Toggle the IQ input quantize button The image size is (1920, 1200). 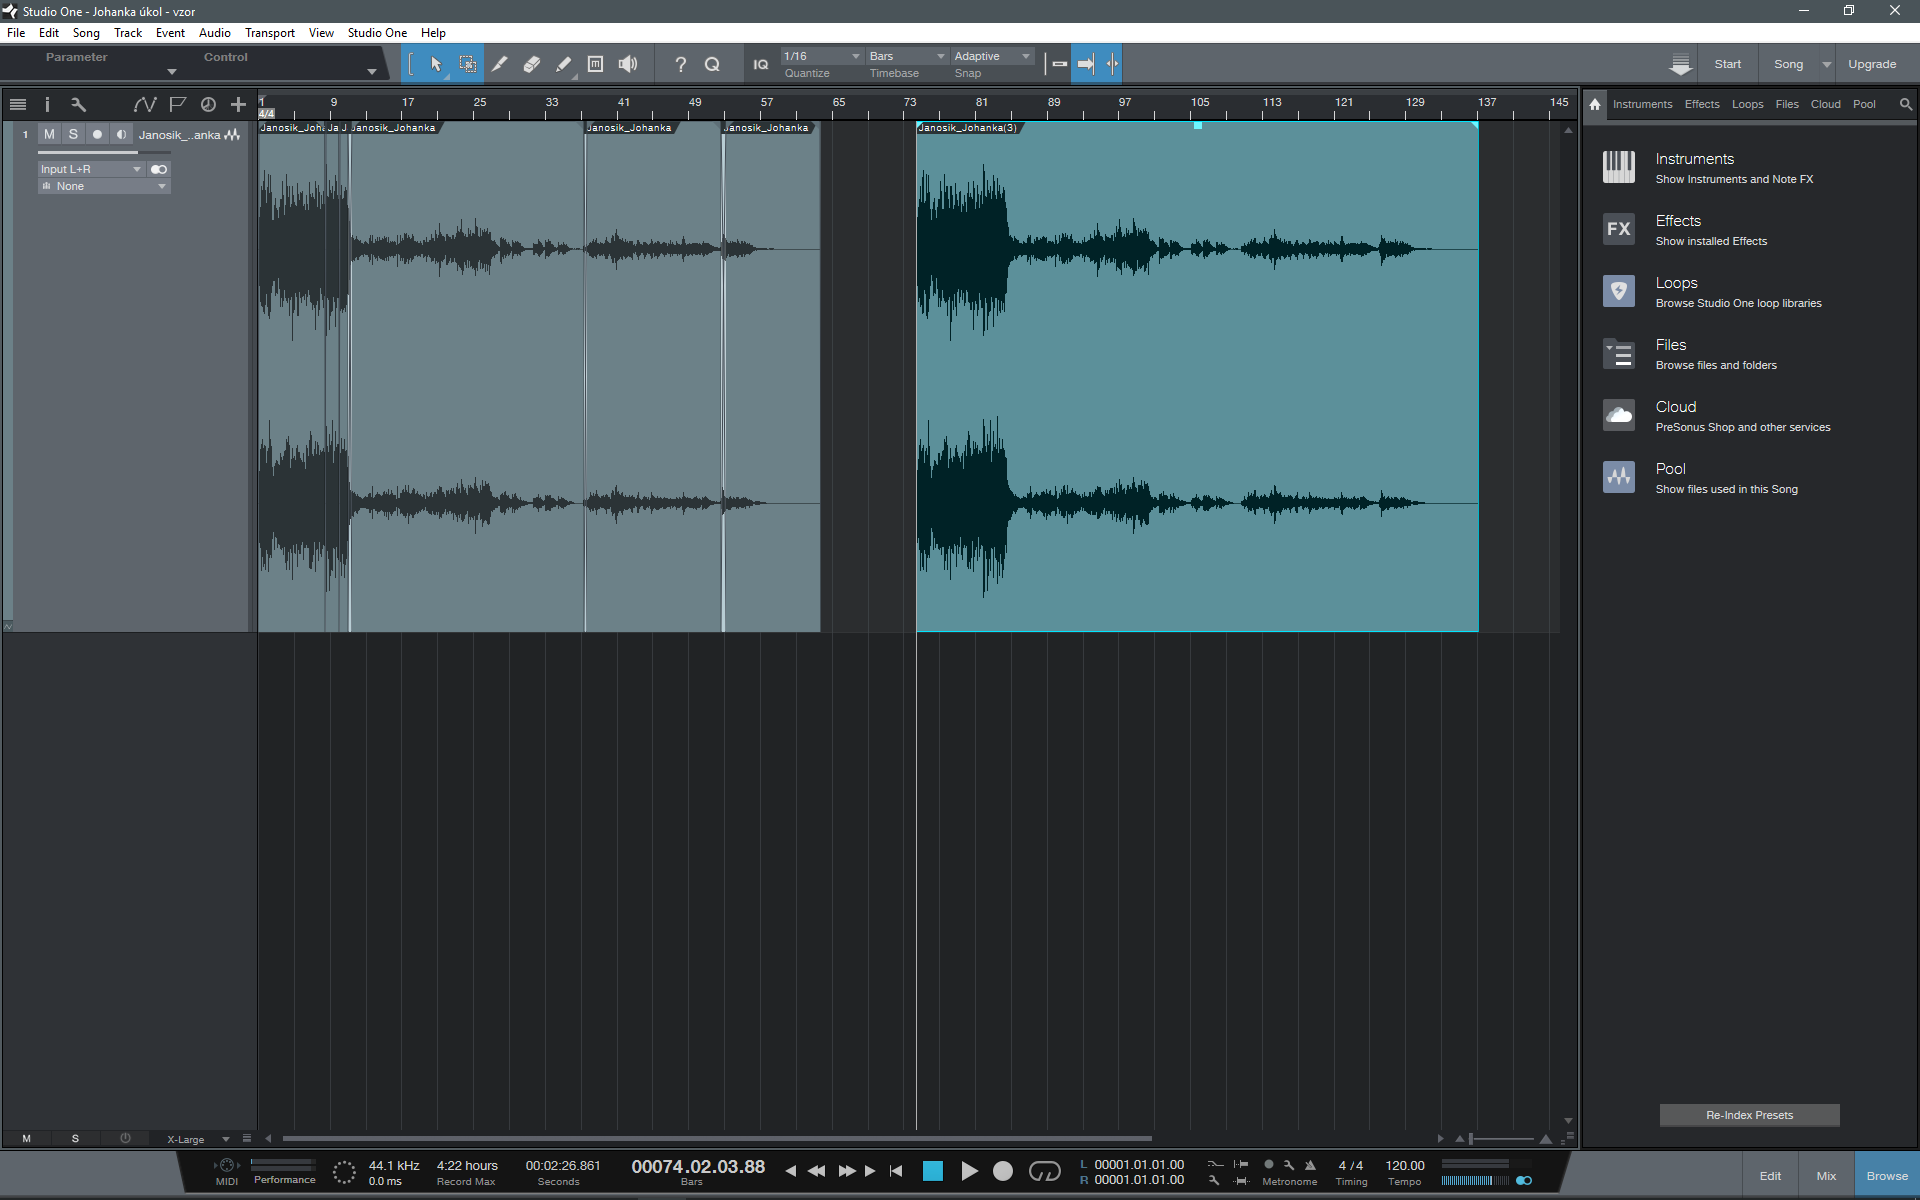761,64
